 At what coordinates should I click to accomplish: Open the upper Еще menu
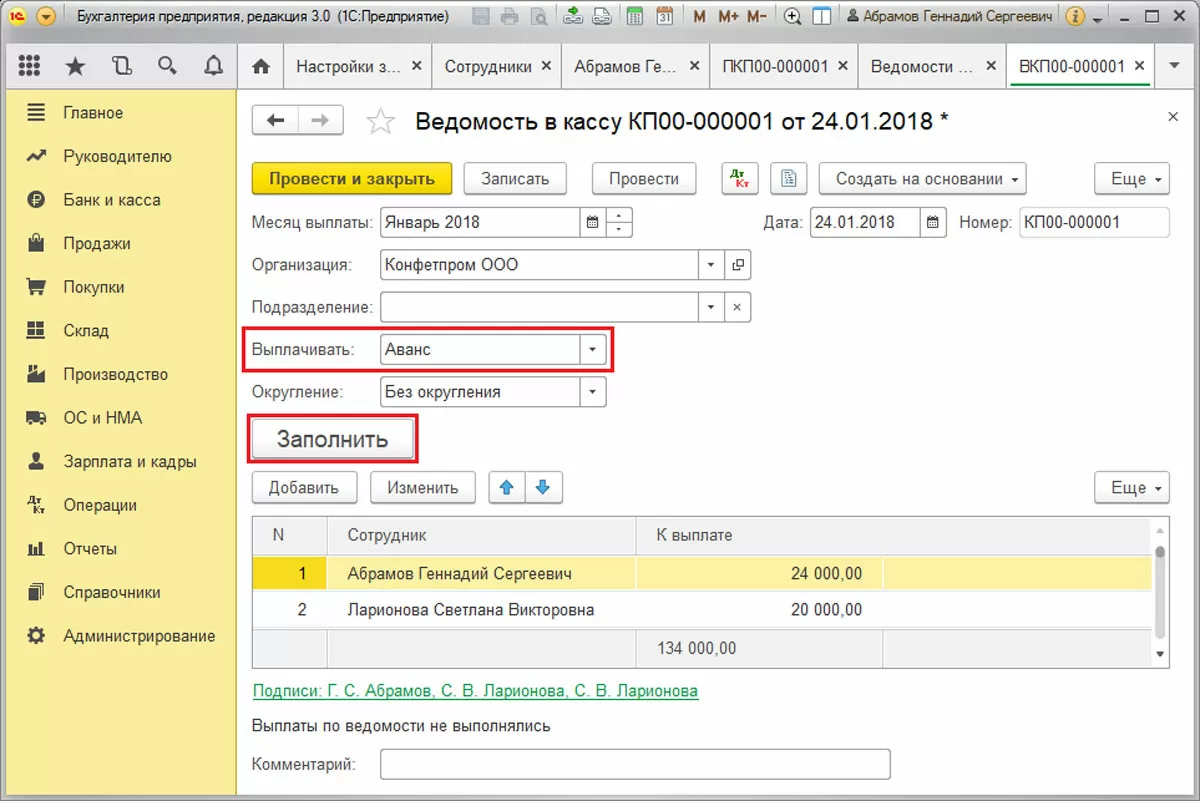coord(1132,179)
